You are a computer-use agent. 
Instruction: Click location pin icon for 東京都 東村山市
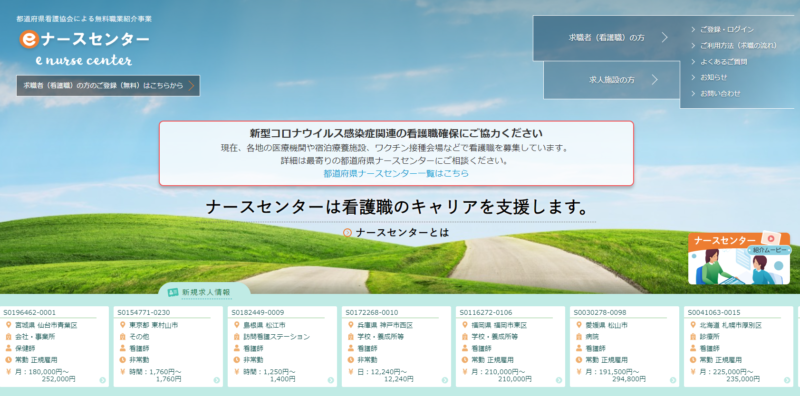pos(122,325)
